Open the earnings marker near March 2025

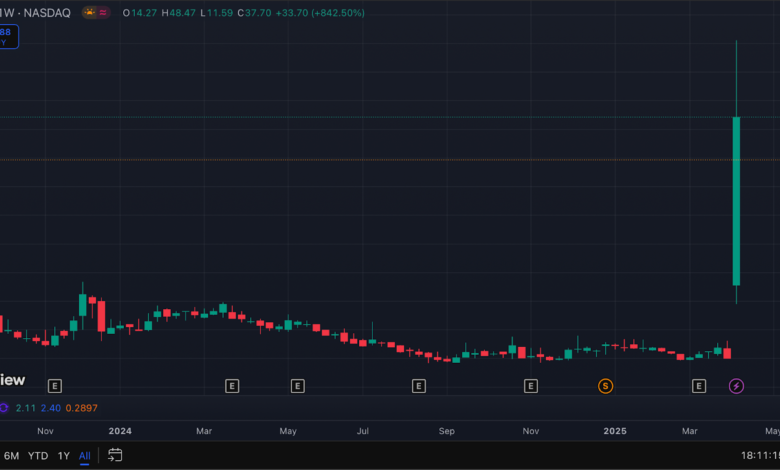[x=699, y=385]
